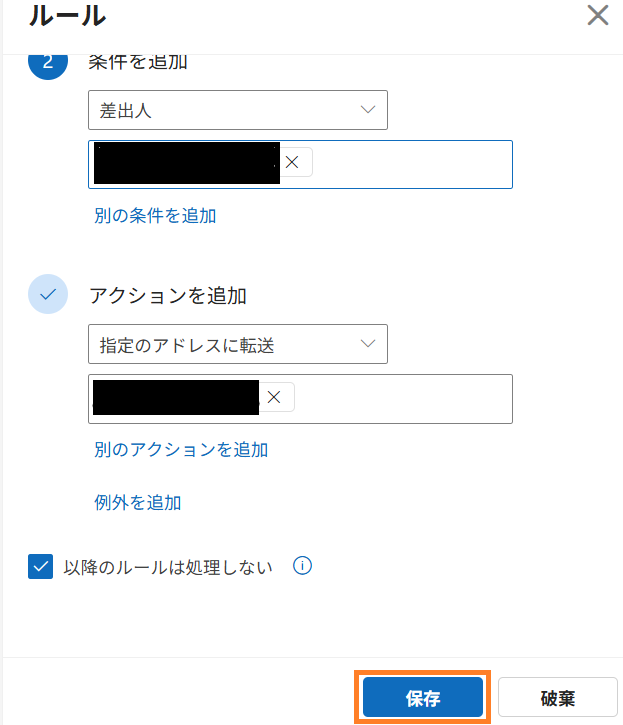Image resolution: width=623 pixels, height=725 pixels.
Task: Select the redacted forwarding address chip
Action: tap(176, 397)
